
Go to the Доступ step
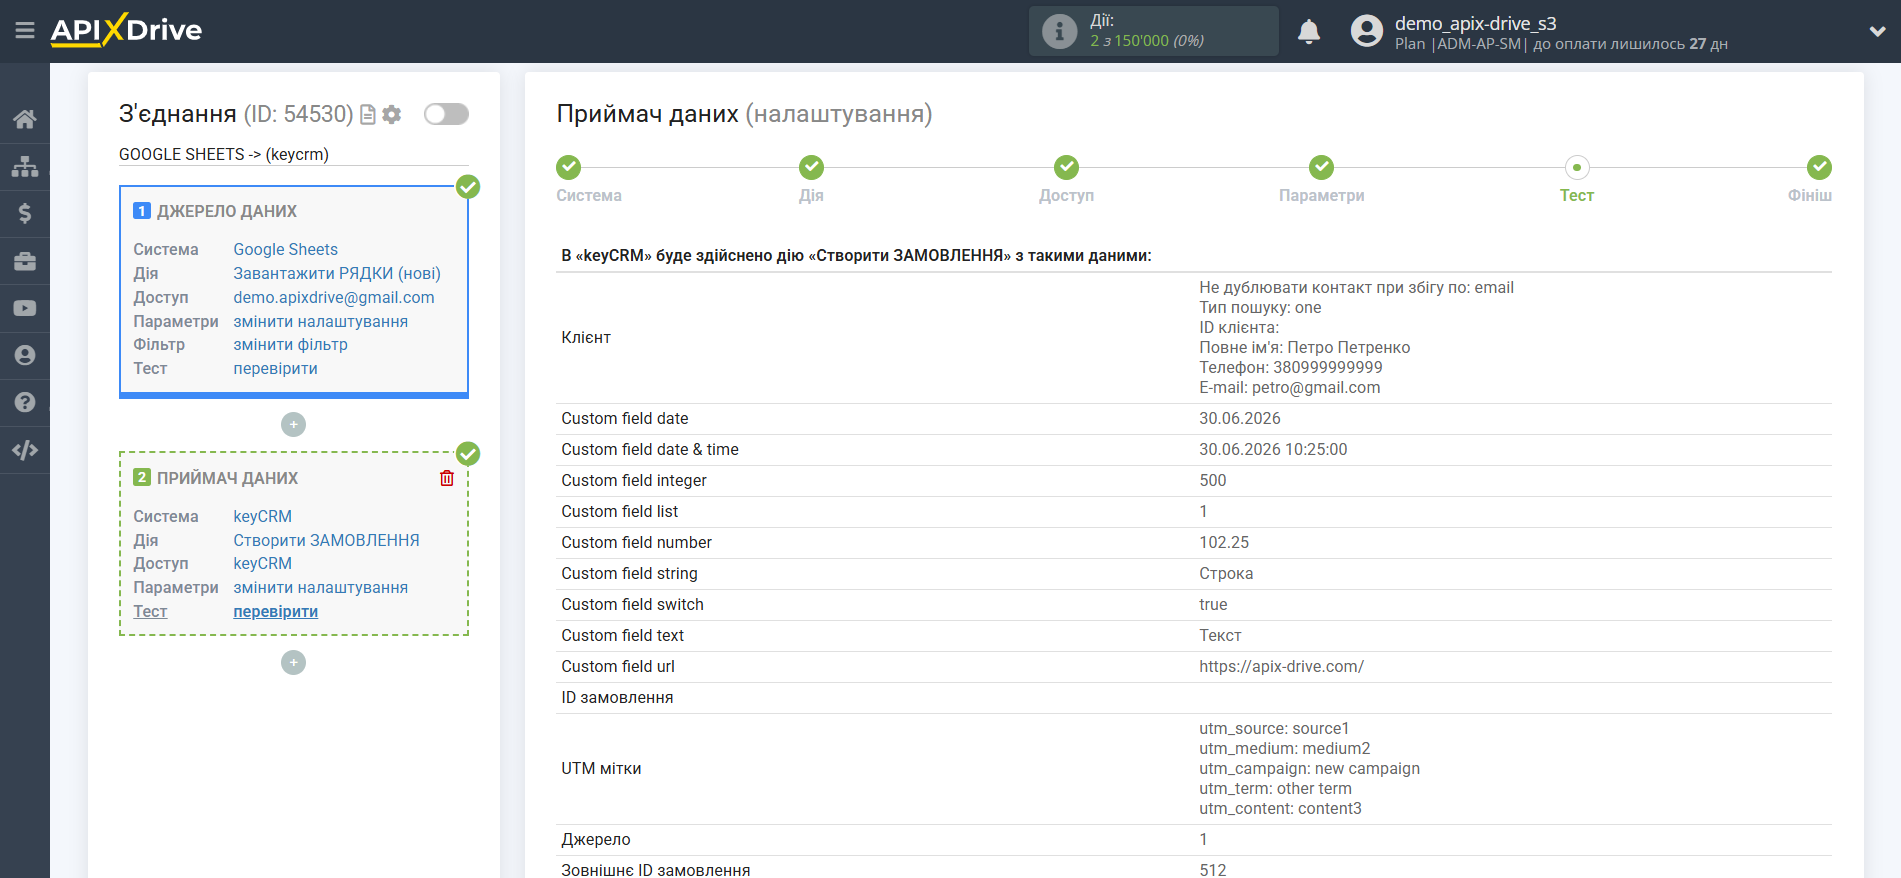pos(1066,167)
